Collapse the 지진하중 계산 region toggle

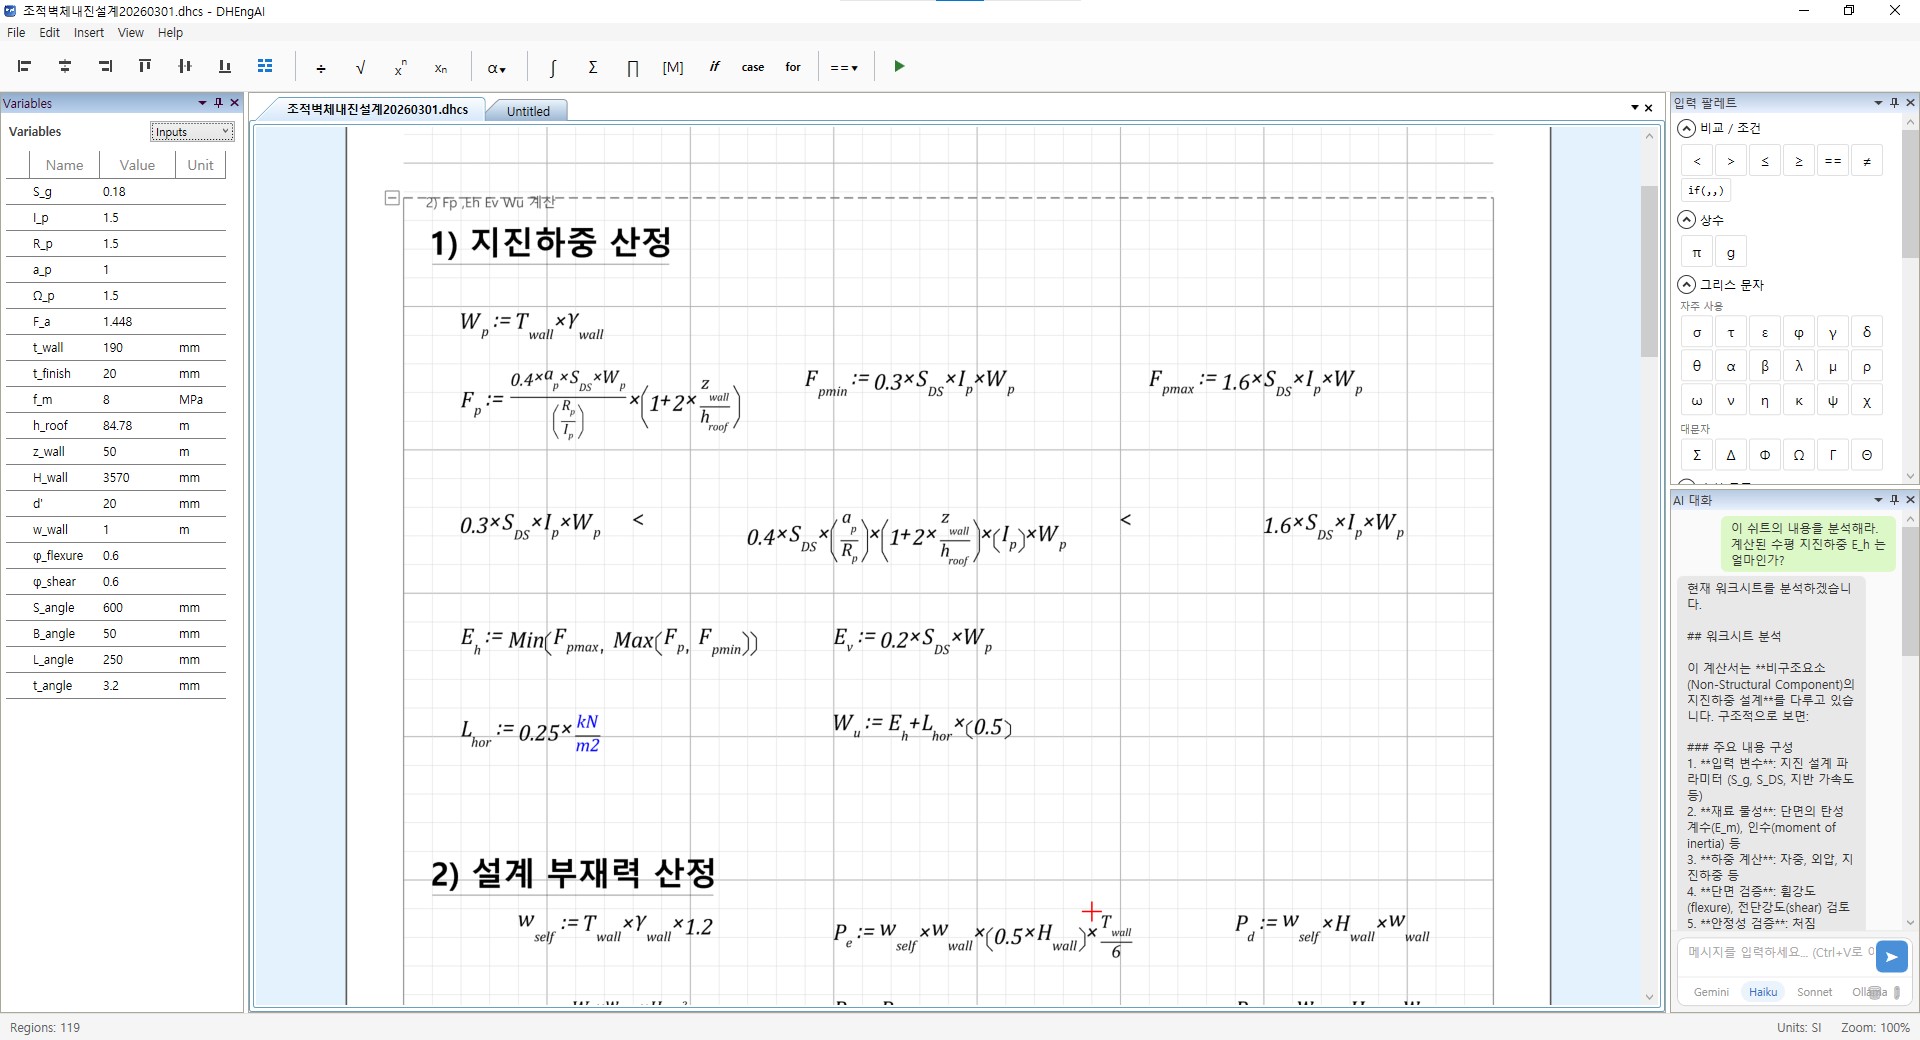[392, 199]
